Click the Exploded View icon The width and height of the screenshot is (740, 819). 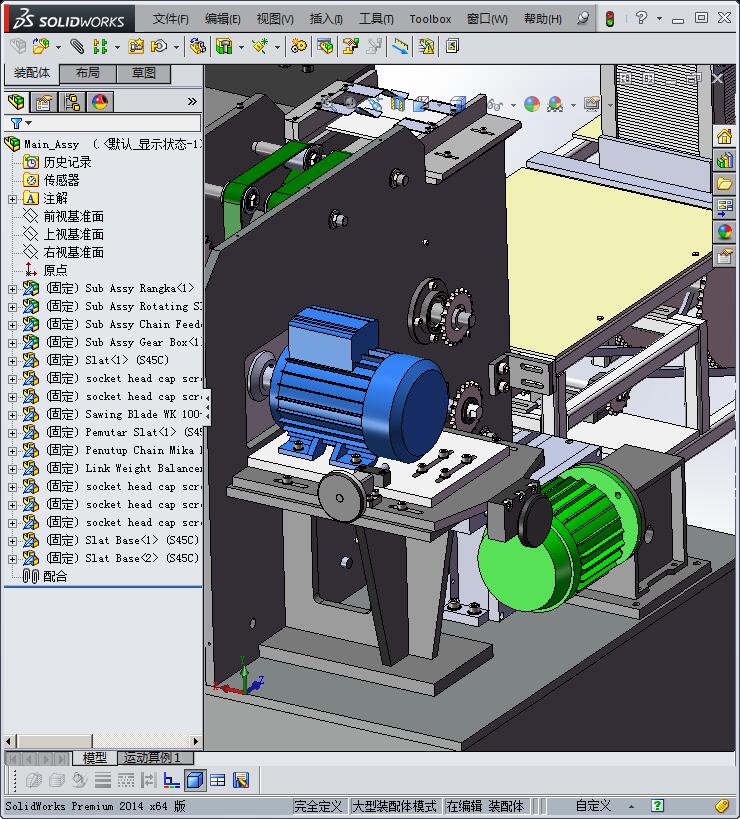pos(350,46)
